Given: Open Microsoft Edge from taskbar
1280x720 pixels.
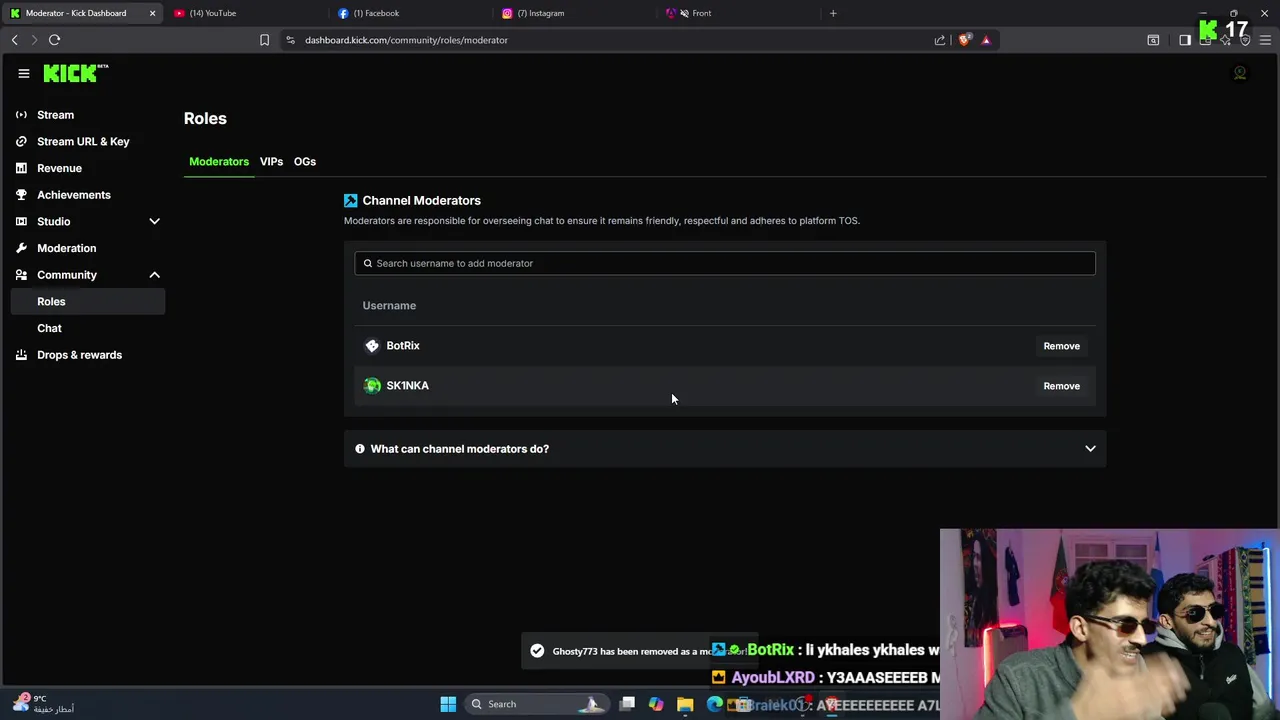Looking at the screenshot, I should click(714, 704).
